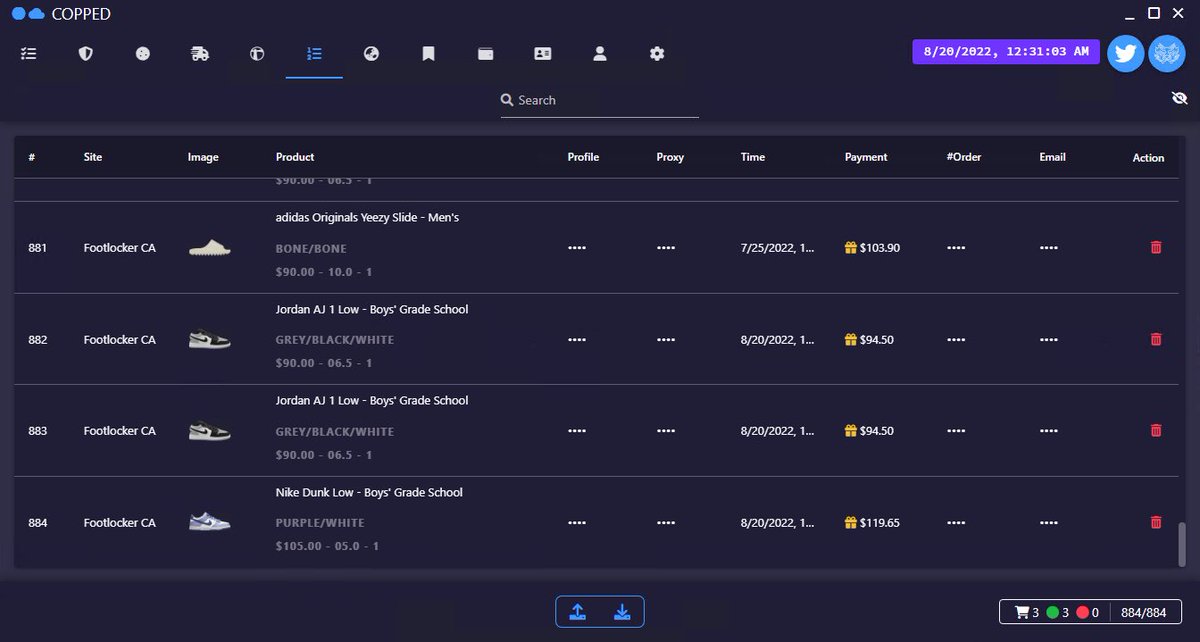
Task: Click the COPPED app logo
Action: click(28, 14)
